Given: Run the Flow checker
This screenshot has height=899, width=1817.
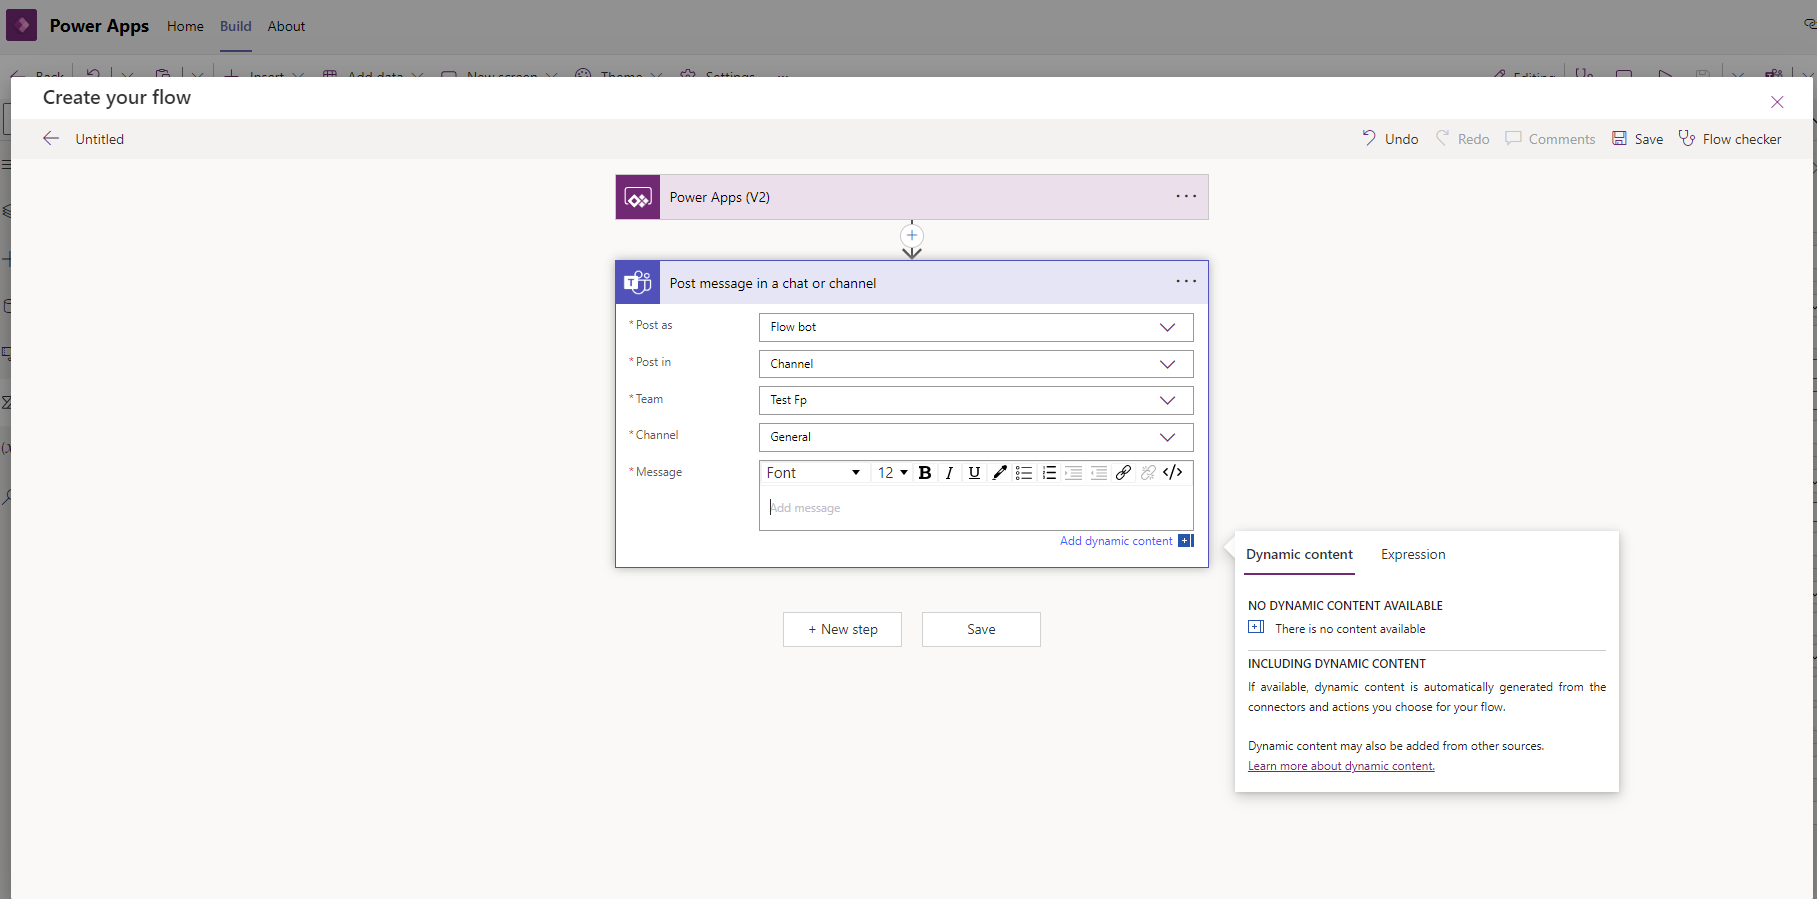Looking at the screenshot, I should [x=1730, y=139].
